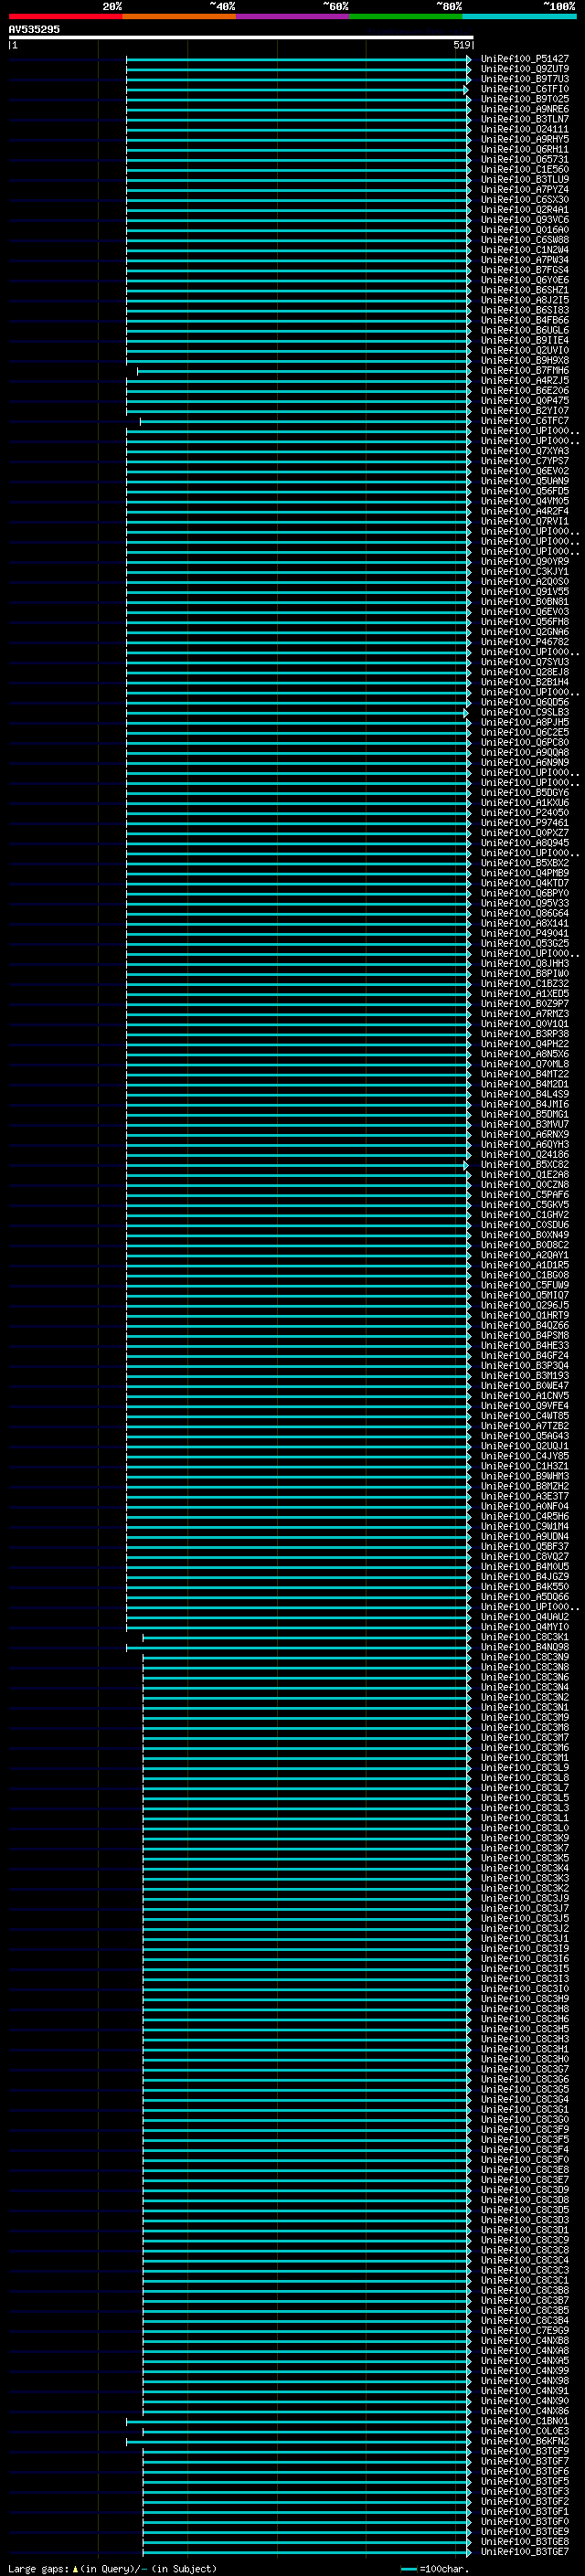Click the green ~80% identity color bar
Viewport: 585px width, 2576px height.
(x=406, y=16)
